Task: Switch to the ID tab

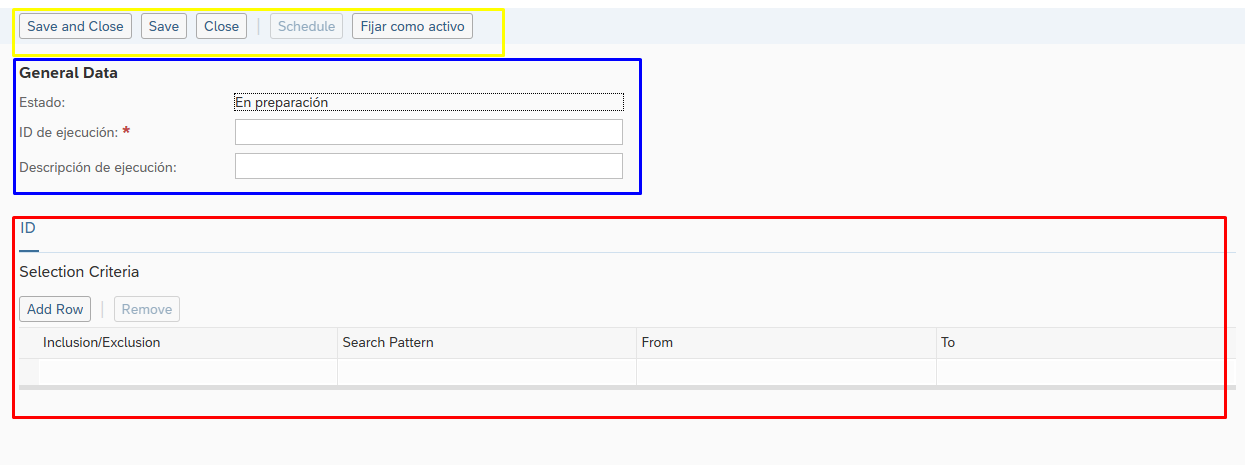Action: tap(28, 229)
